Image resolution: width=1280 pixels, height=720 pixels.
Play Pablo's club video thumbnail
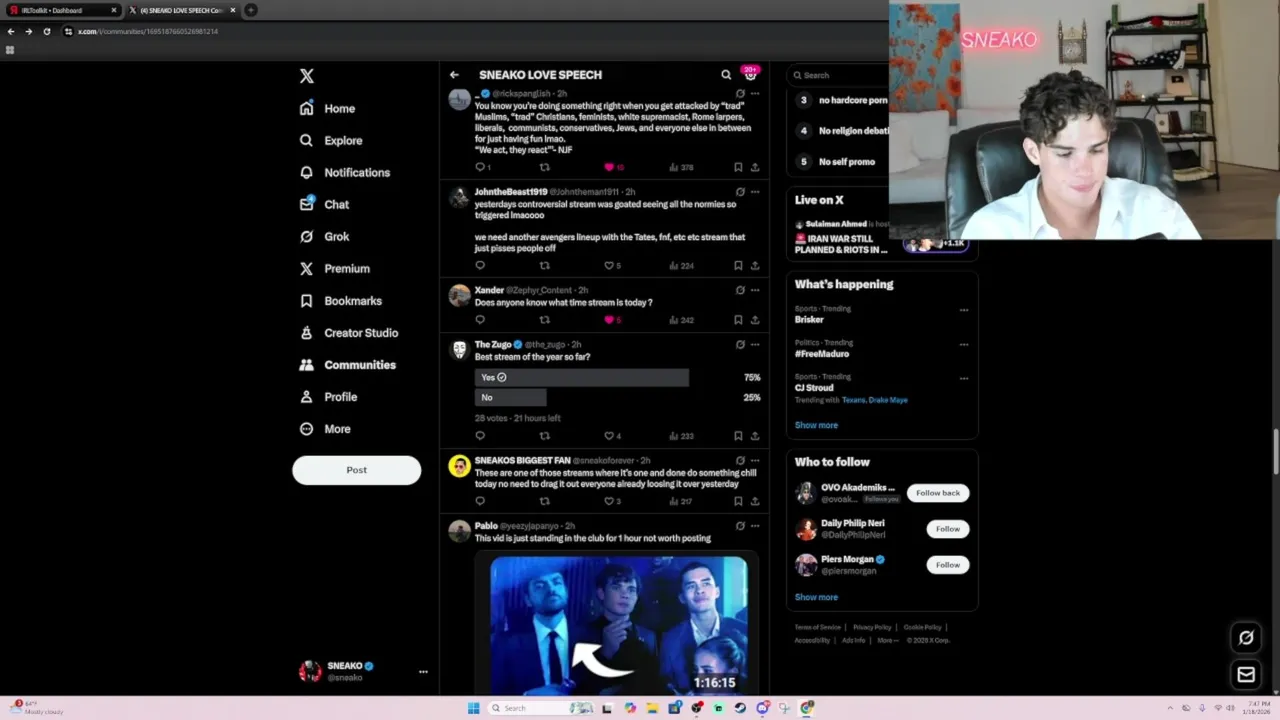618,625
